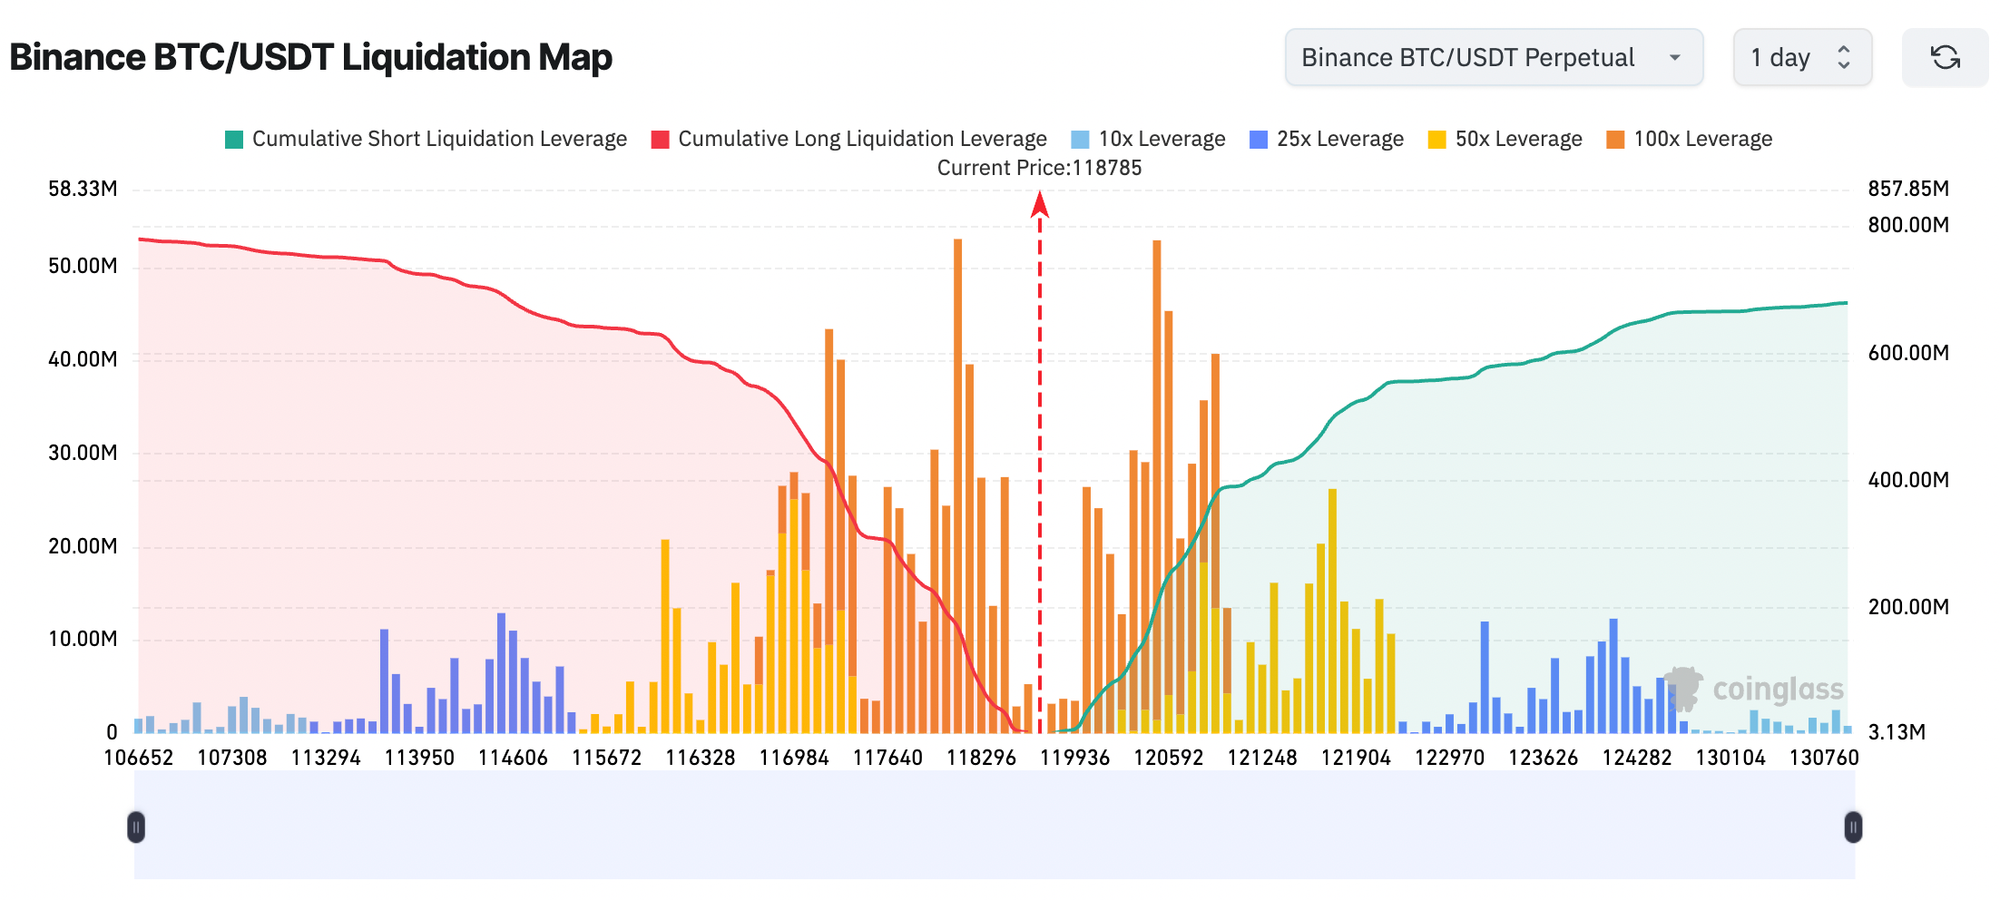Click the up/down stepper arrows beside 1 day
Image resolution: width=2000 pixels, height=900 pixels.
1843,58
